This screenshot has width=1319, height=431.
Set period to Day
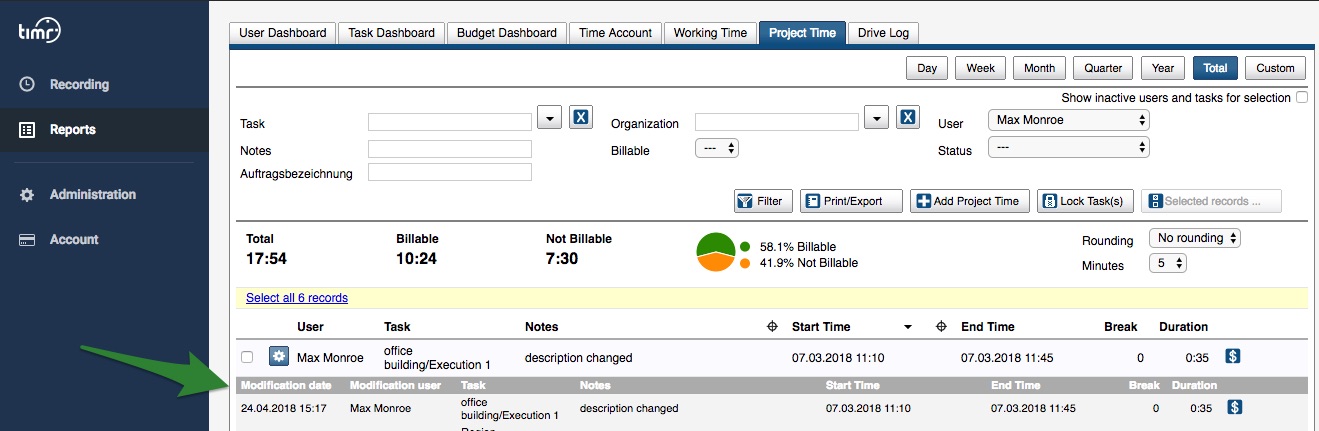pyautogui.click(x=927, y=68)
